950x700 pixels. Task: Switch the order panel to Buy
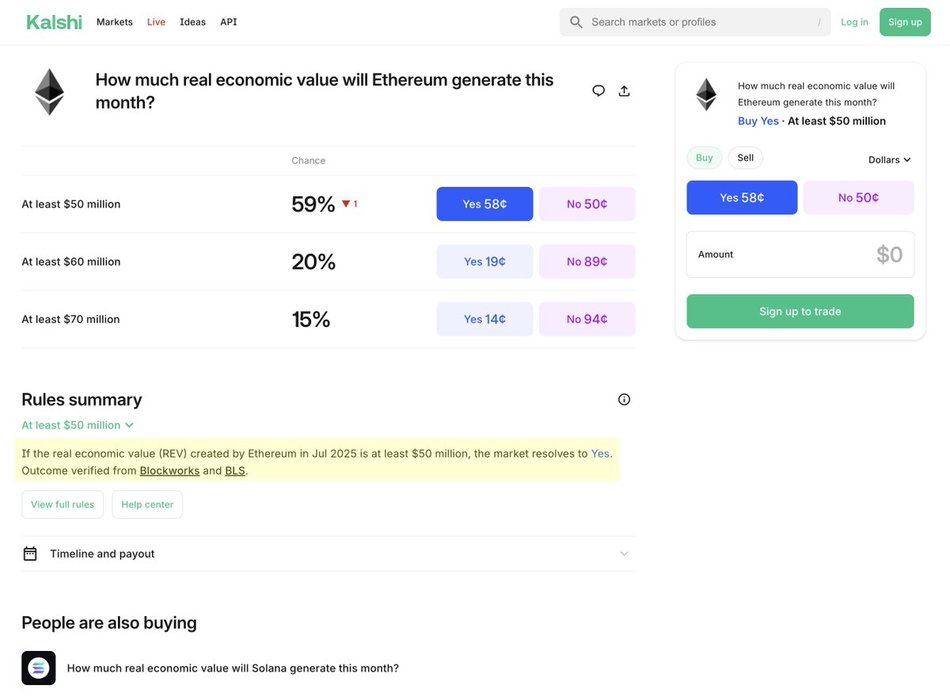704,158
